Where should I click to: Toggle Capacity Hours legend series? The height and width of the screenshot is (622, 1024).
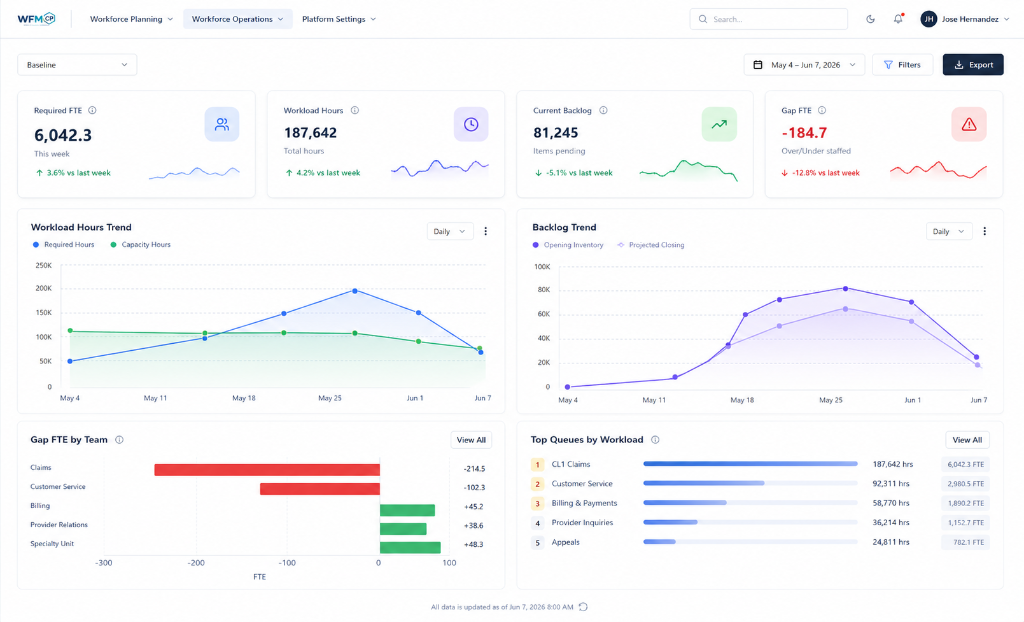tap(140, 244)
